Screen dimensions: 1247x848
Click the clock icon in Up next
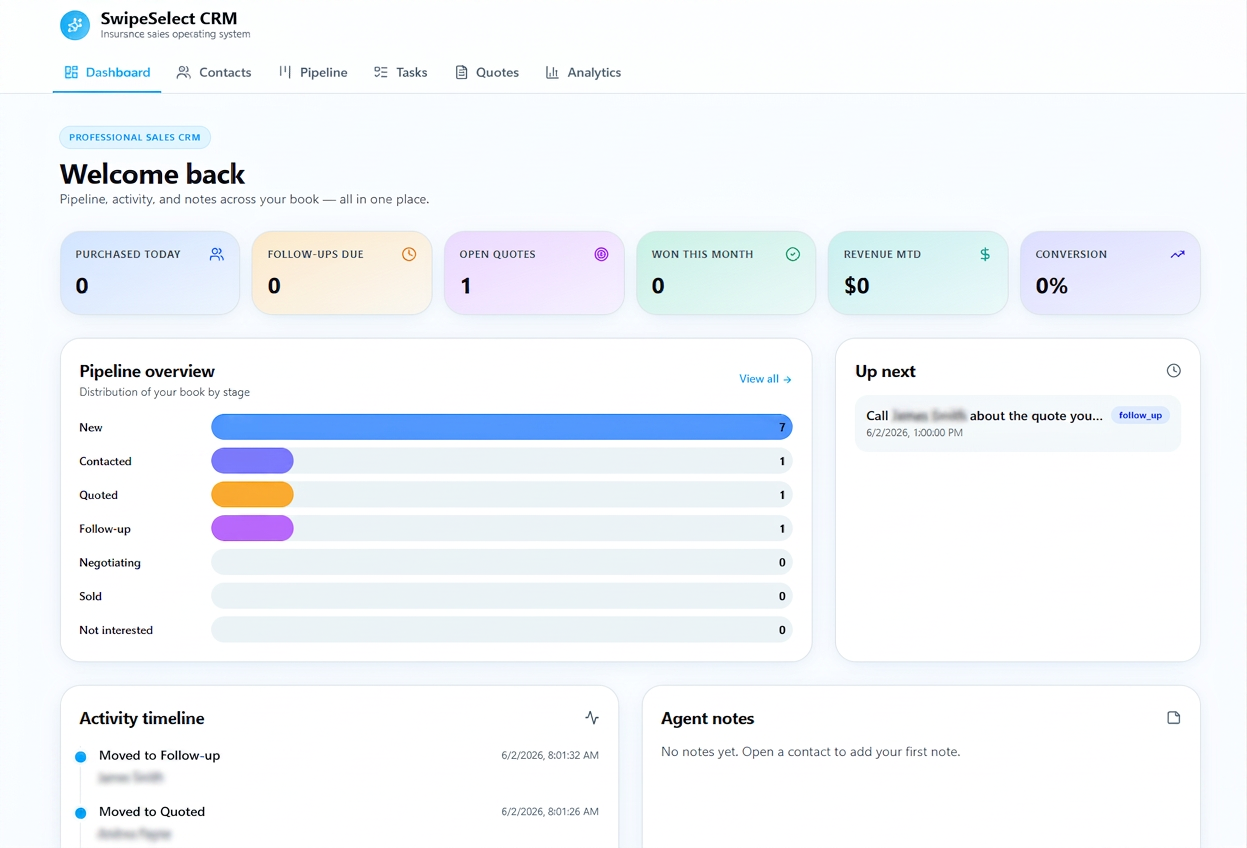click(x=1174, y=371)
